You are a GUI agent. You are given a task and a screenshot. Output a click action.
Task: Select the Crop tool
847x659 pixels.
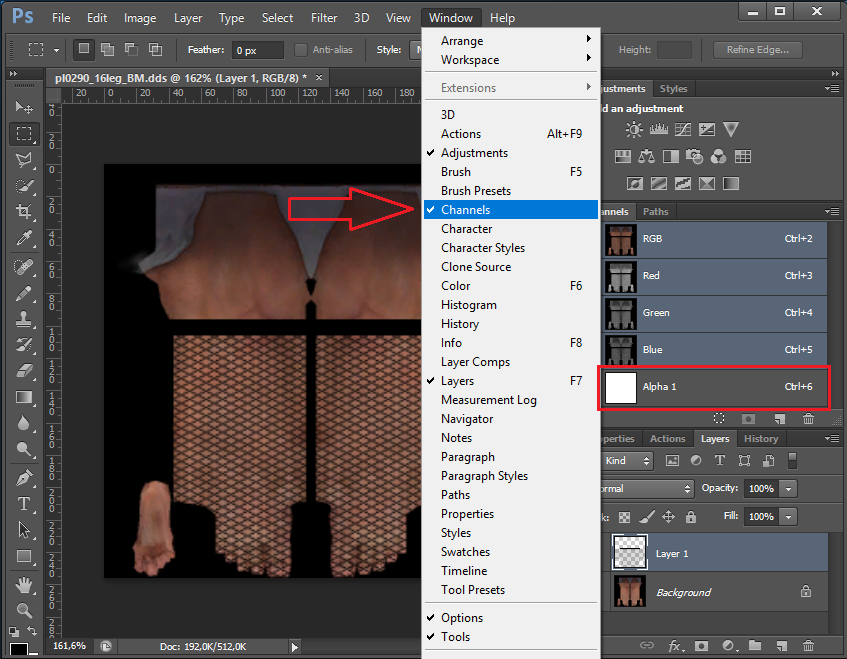(24, 211)
